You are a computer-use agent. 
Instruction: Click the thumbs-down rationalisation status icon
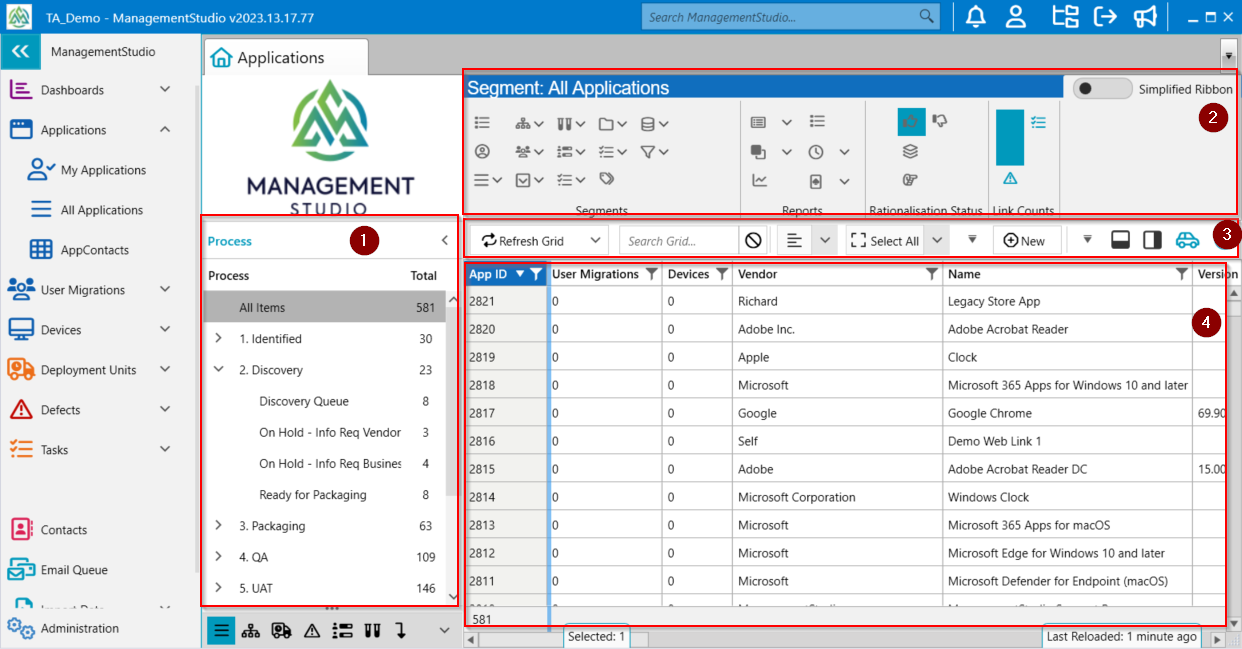coord(940,121)
